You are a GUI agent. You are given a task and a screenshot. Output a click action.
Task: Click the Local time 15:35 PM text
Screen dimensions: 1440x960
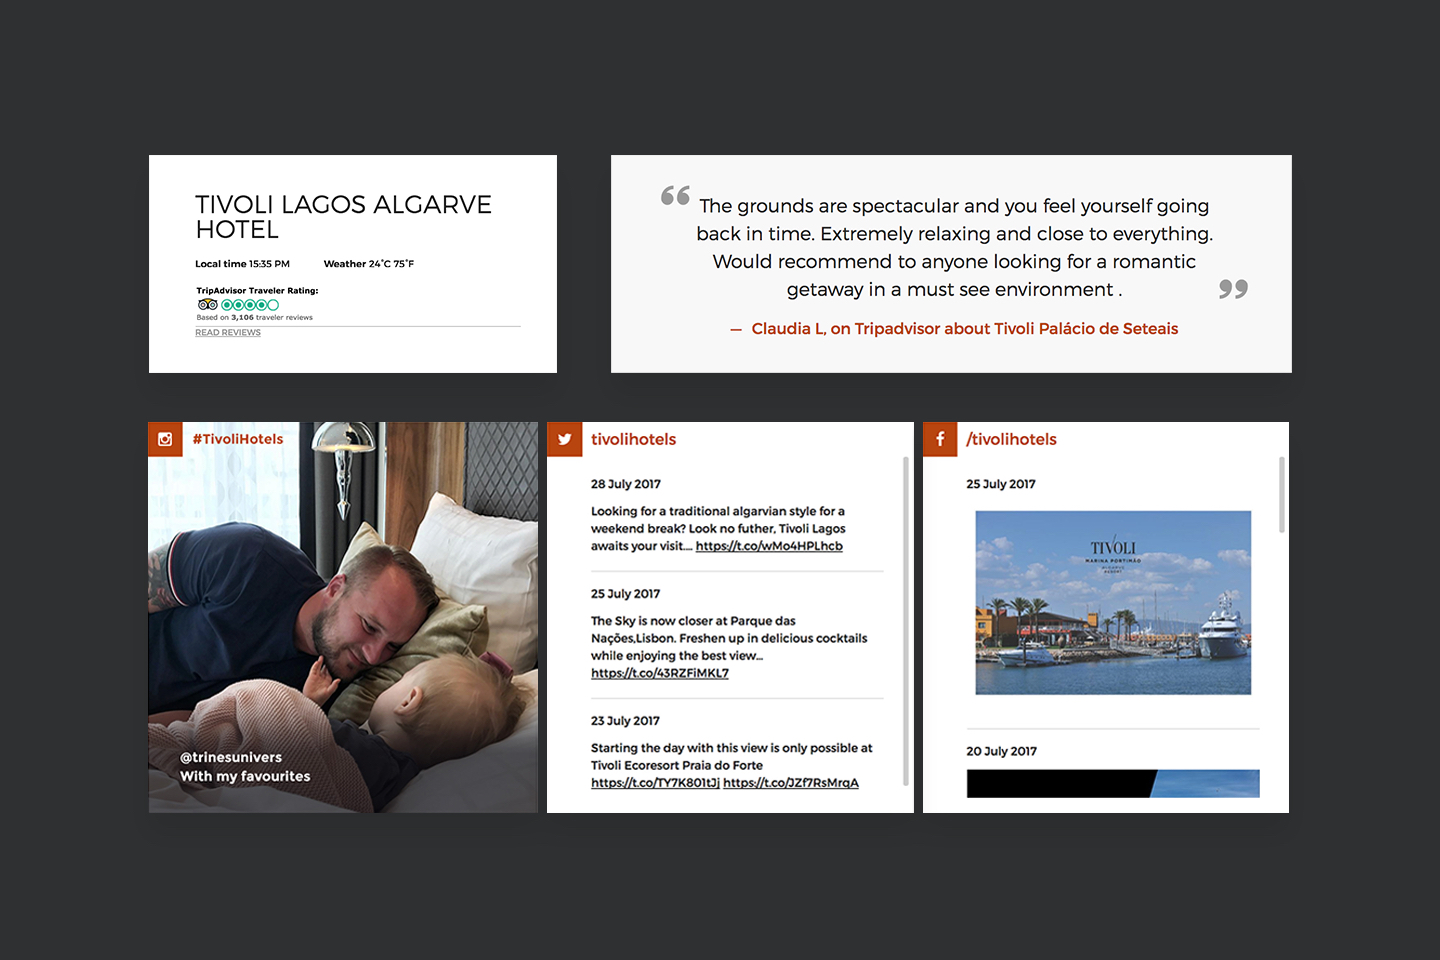(x=242, y=264)
